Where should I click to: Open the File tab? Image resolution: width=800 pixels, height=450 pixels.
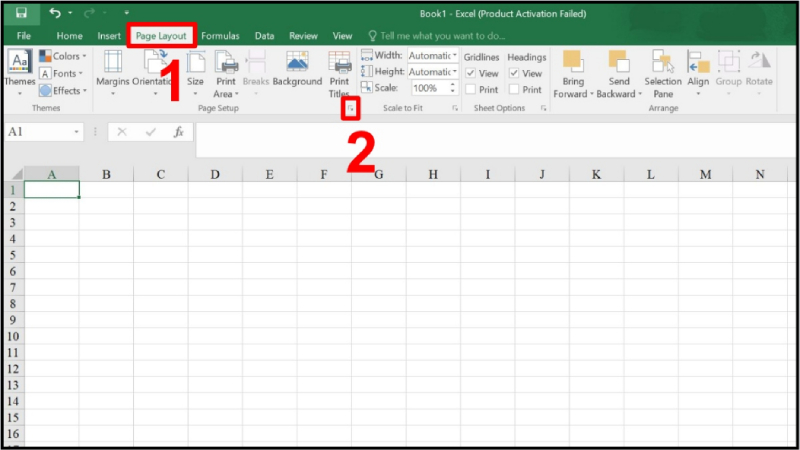point(23,36)
